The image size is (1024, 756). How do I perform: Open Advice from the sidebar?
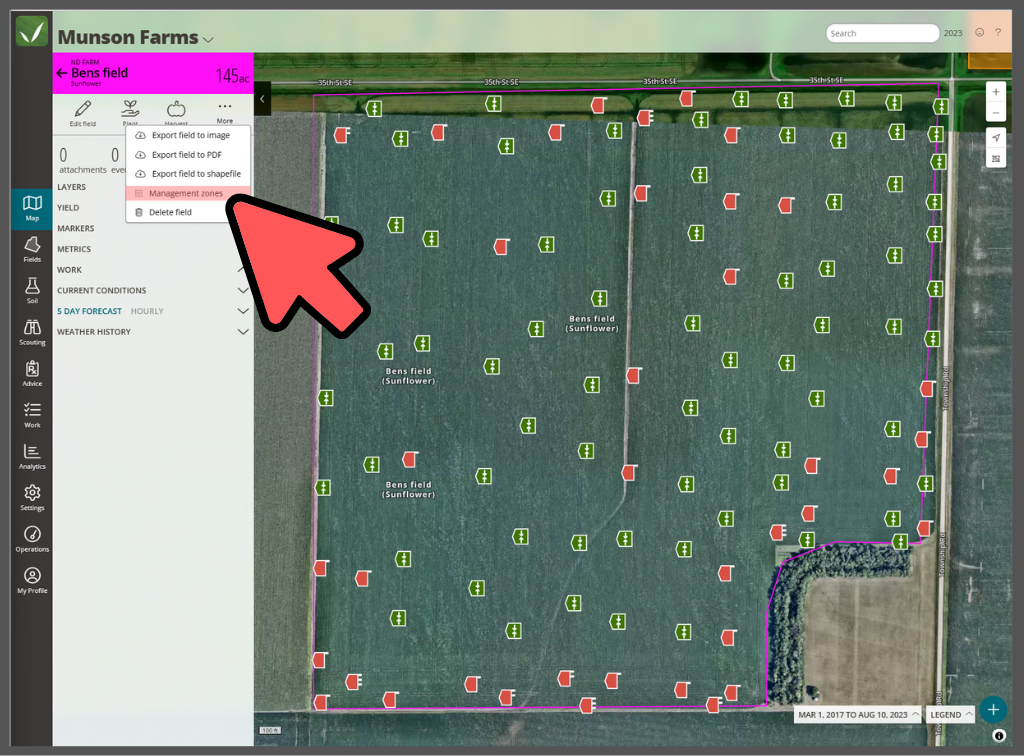coord(32,373)
